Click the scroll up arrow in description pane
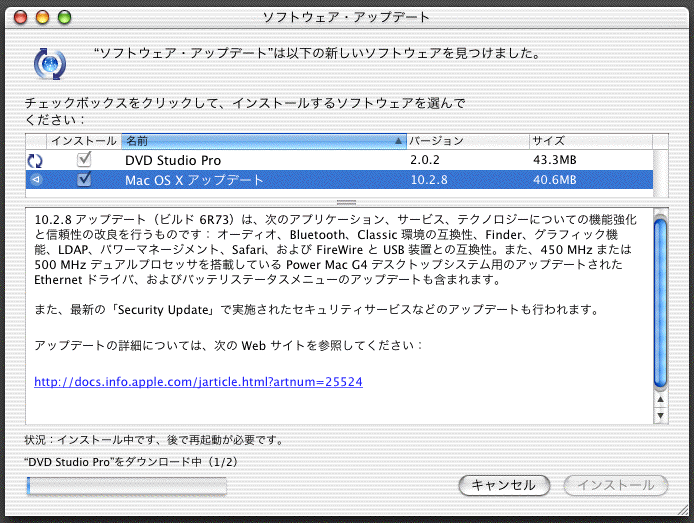This screenshot has width=694, height=523. click(660, 400)
